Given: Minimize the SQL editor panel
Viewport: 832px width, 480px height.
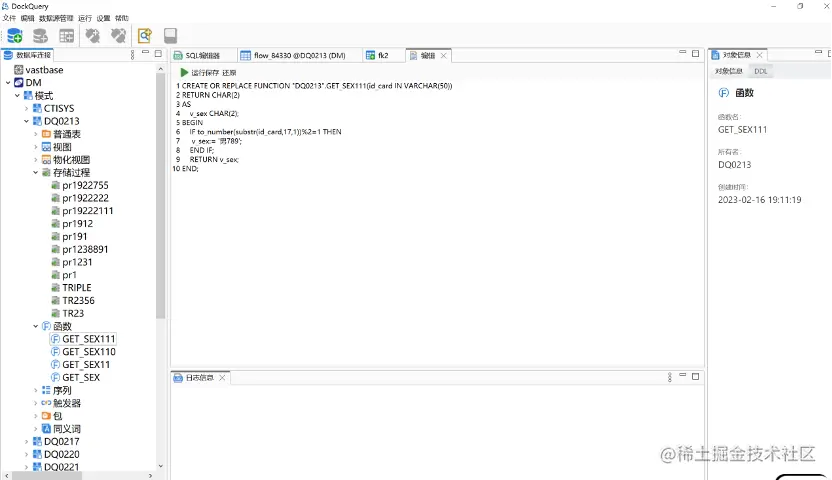Looking at the screenshot, I should coord(683,52).
